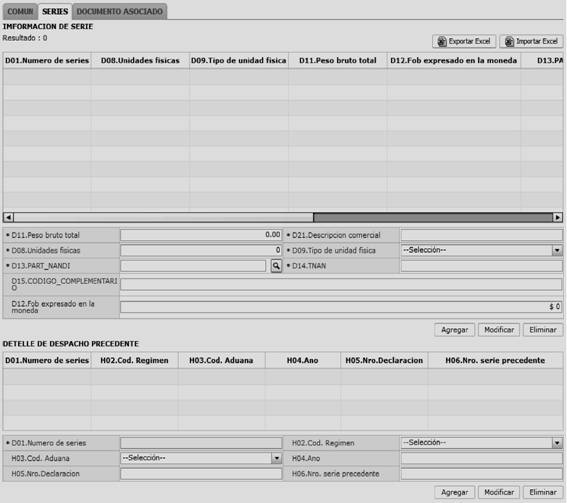
Task: Click Agregar in despacho precedente section
Action: click(x=455, y=492)
